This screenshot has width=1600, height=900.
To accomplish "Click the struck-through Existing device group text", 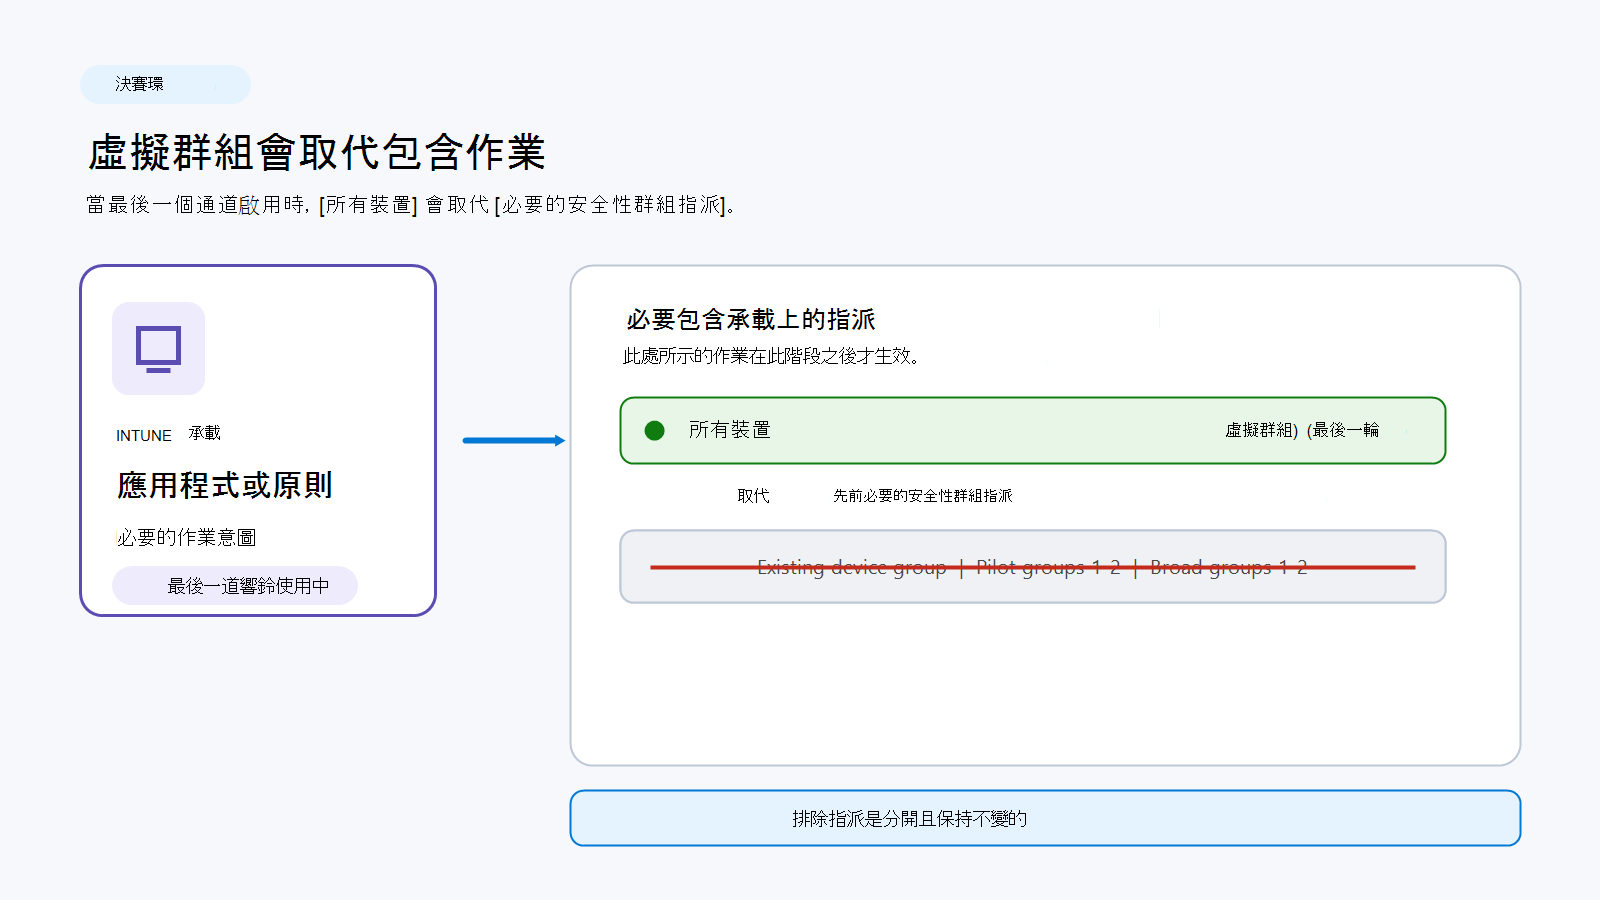I will click(851, 567).
